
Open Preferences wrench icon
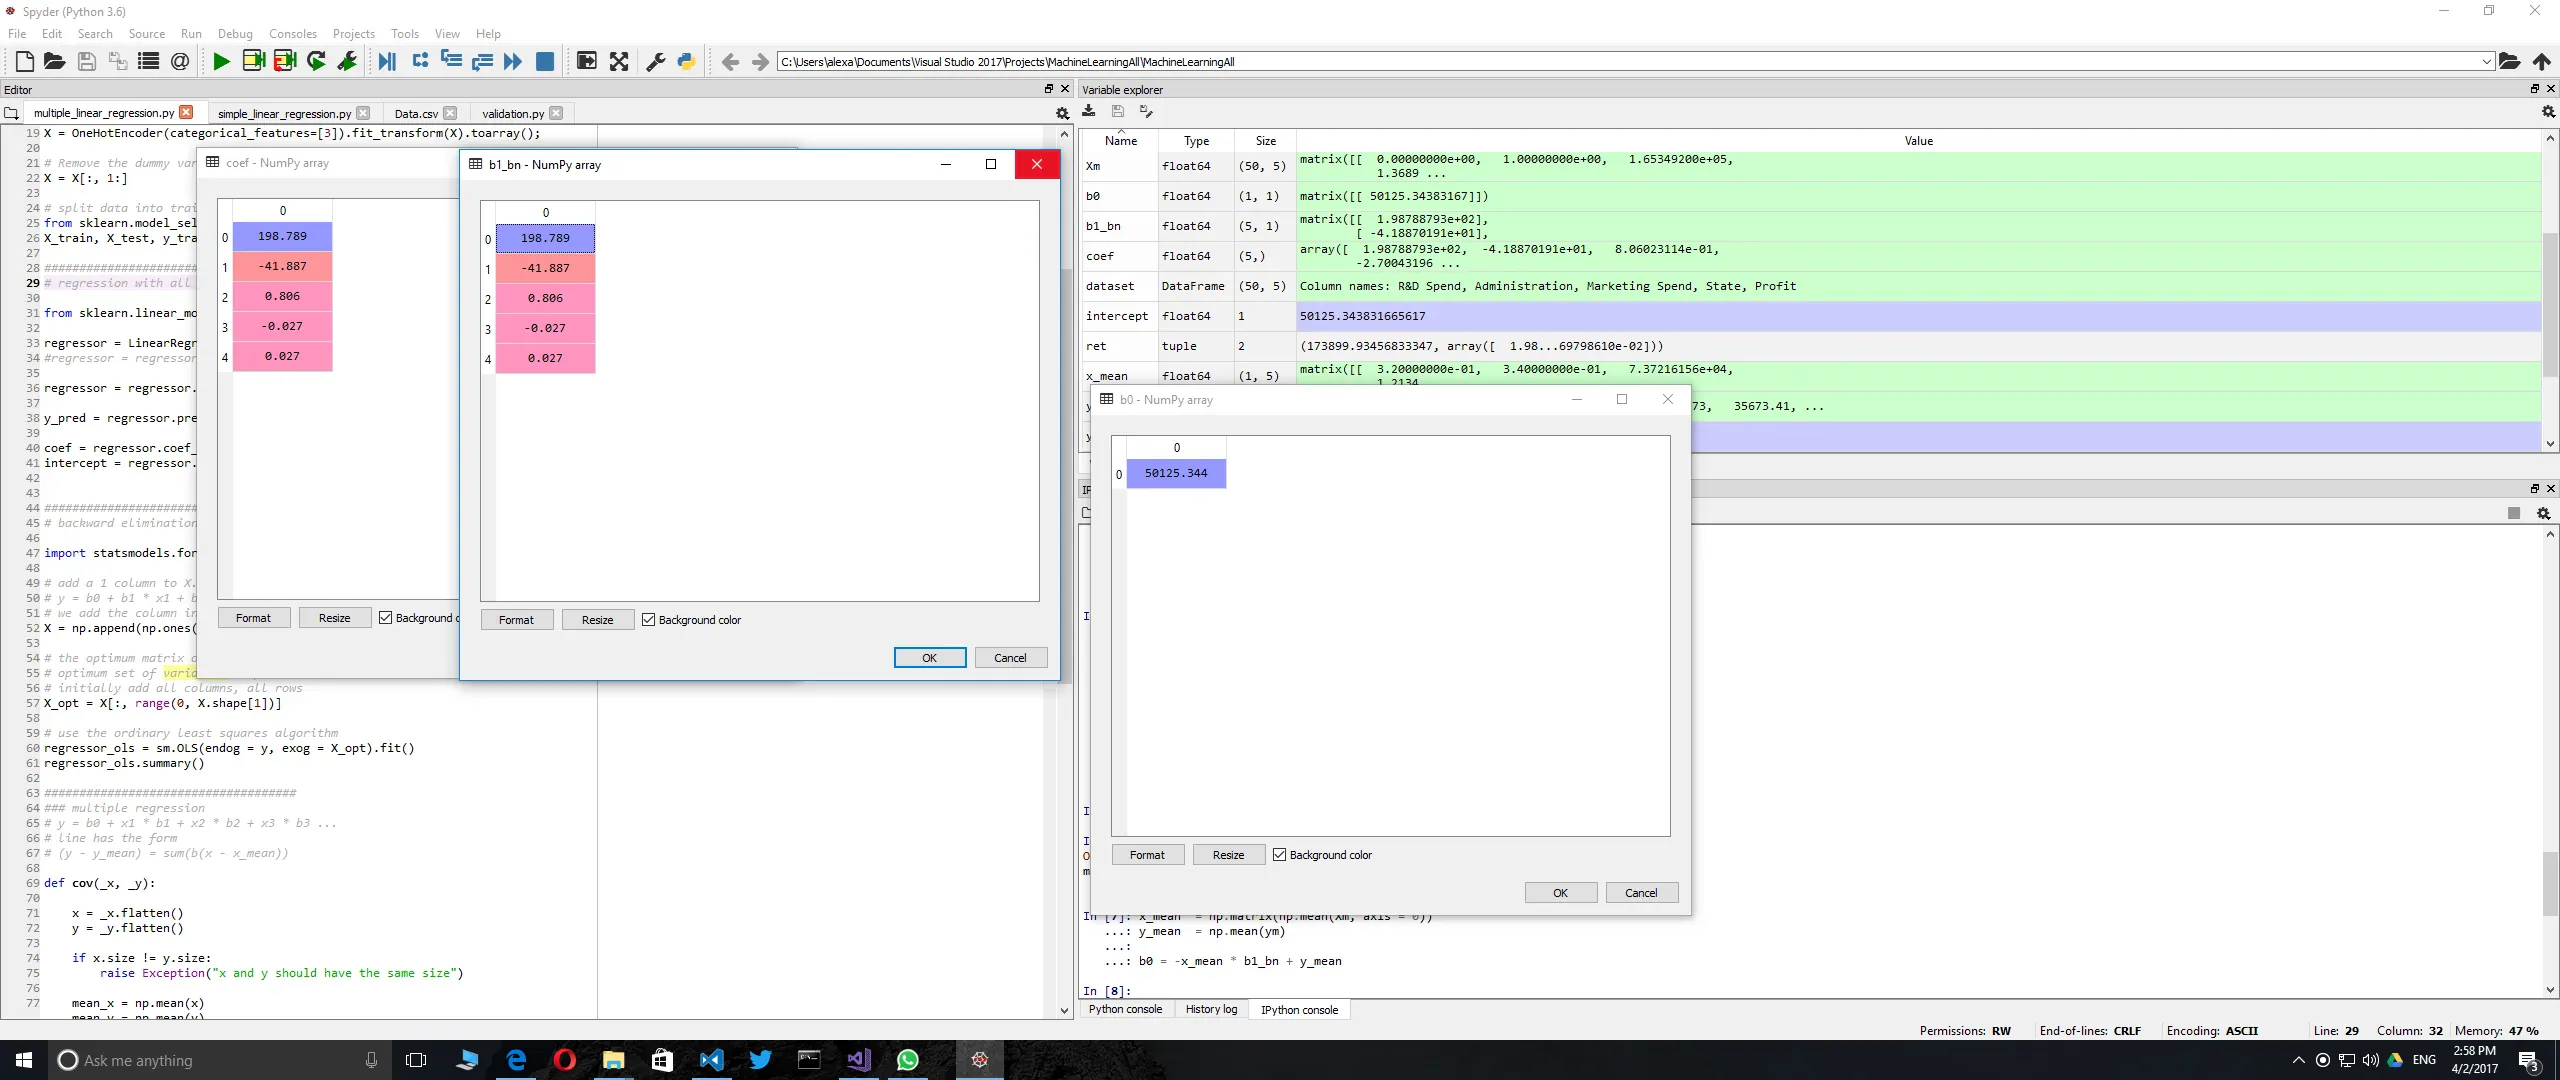(656, 61)
